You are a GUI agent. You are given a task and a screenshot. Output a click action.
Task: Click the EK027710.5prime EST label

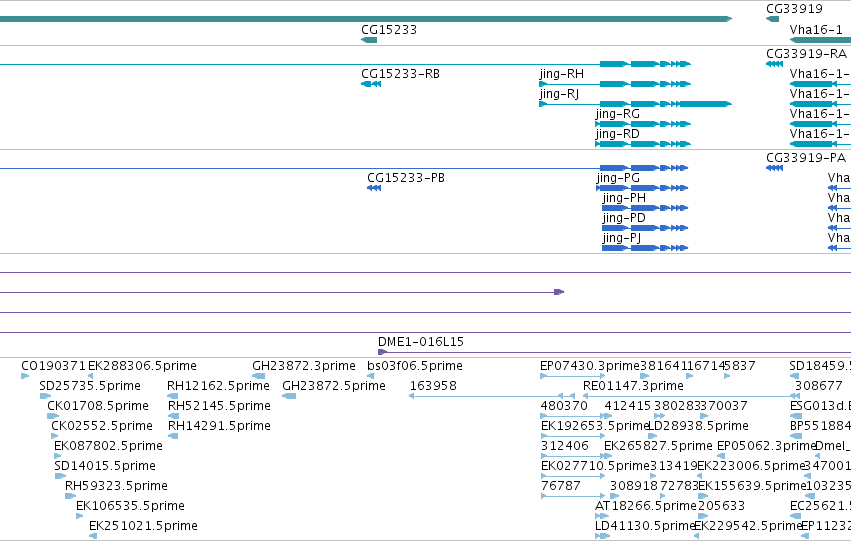point(595,466)
